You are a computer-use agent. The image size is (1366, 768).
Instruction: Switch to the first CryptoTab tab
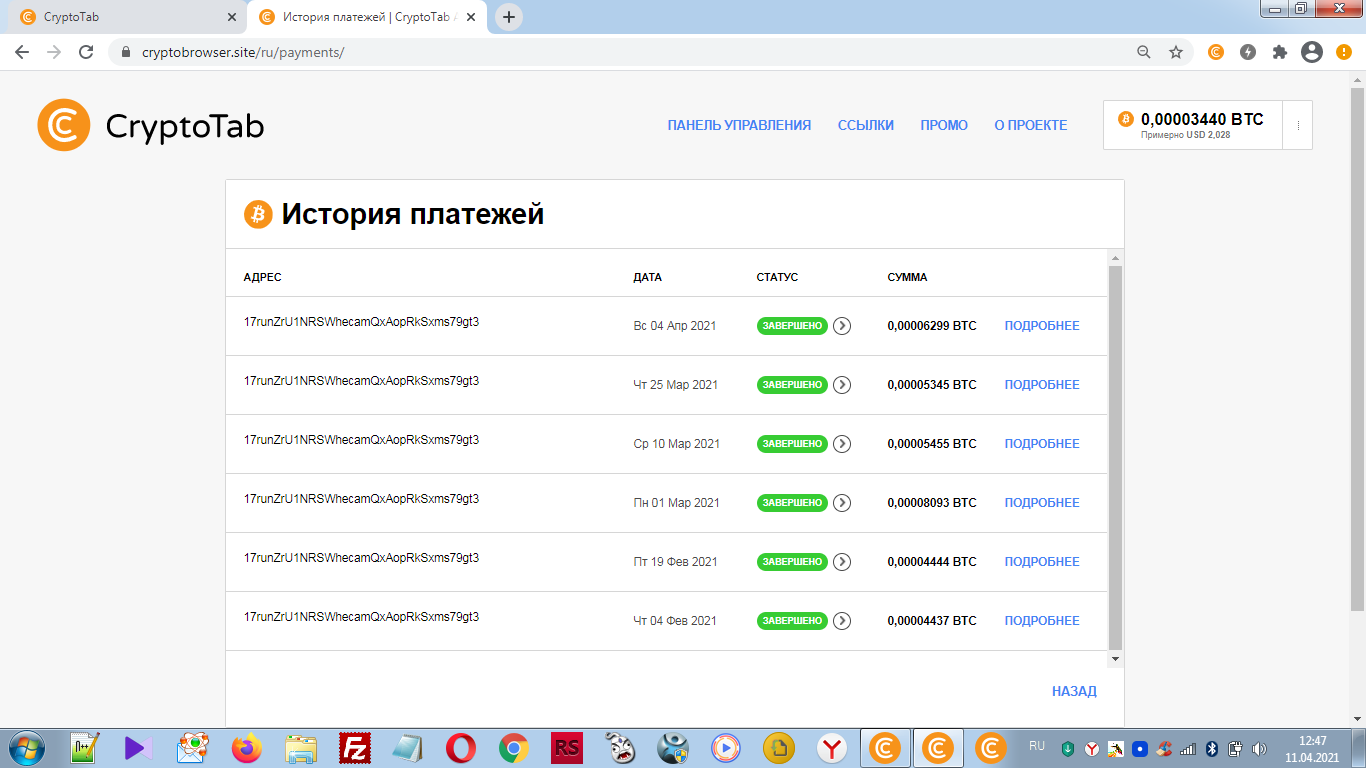click(x=128, y=17)
